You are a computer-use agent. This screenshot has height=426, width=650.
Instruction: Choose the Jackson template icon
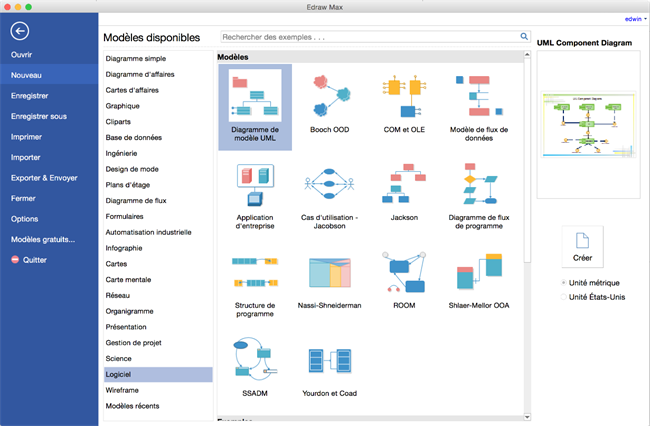pos(404,182)
